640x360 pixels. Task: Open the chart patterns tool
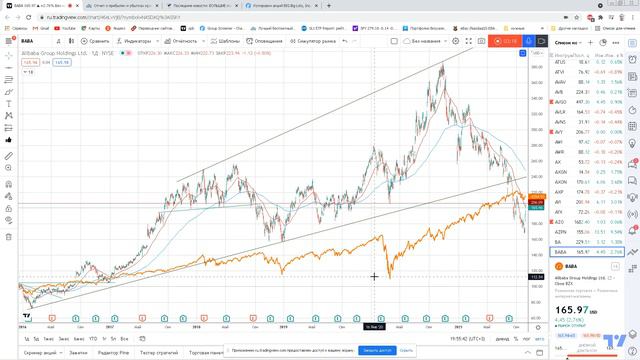pyautogui.click(x=9, y=116)
